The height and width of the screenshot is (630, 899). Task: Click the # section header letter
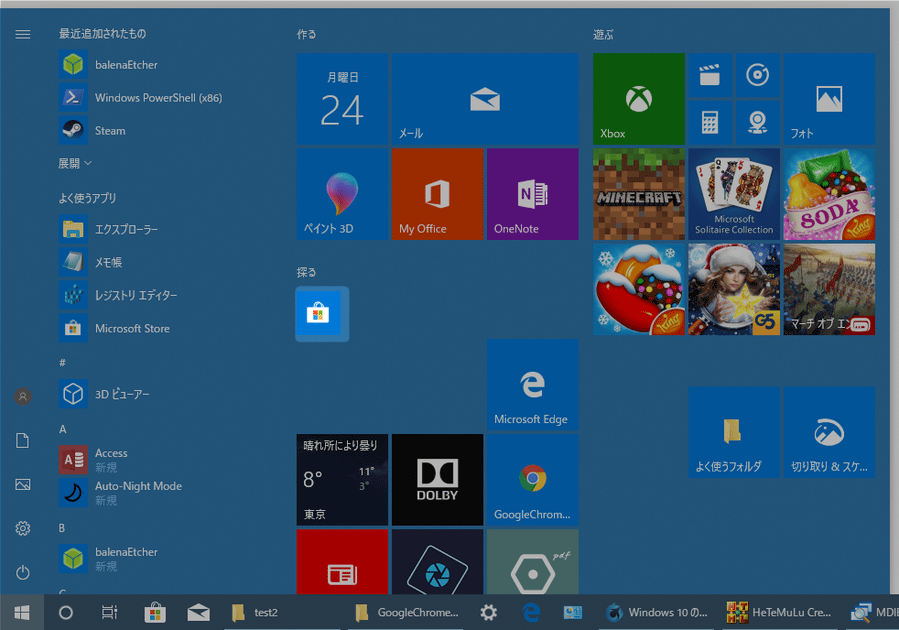pyautogui.click(x=62, y=362)
